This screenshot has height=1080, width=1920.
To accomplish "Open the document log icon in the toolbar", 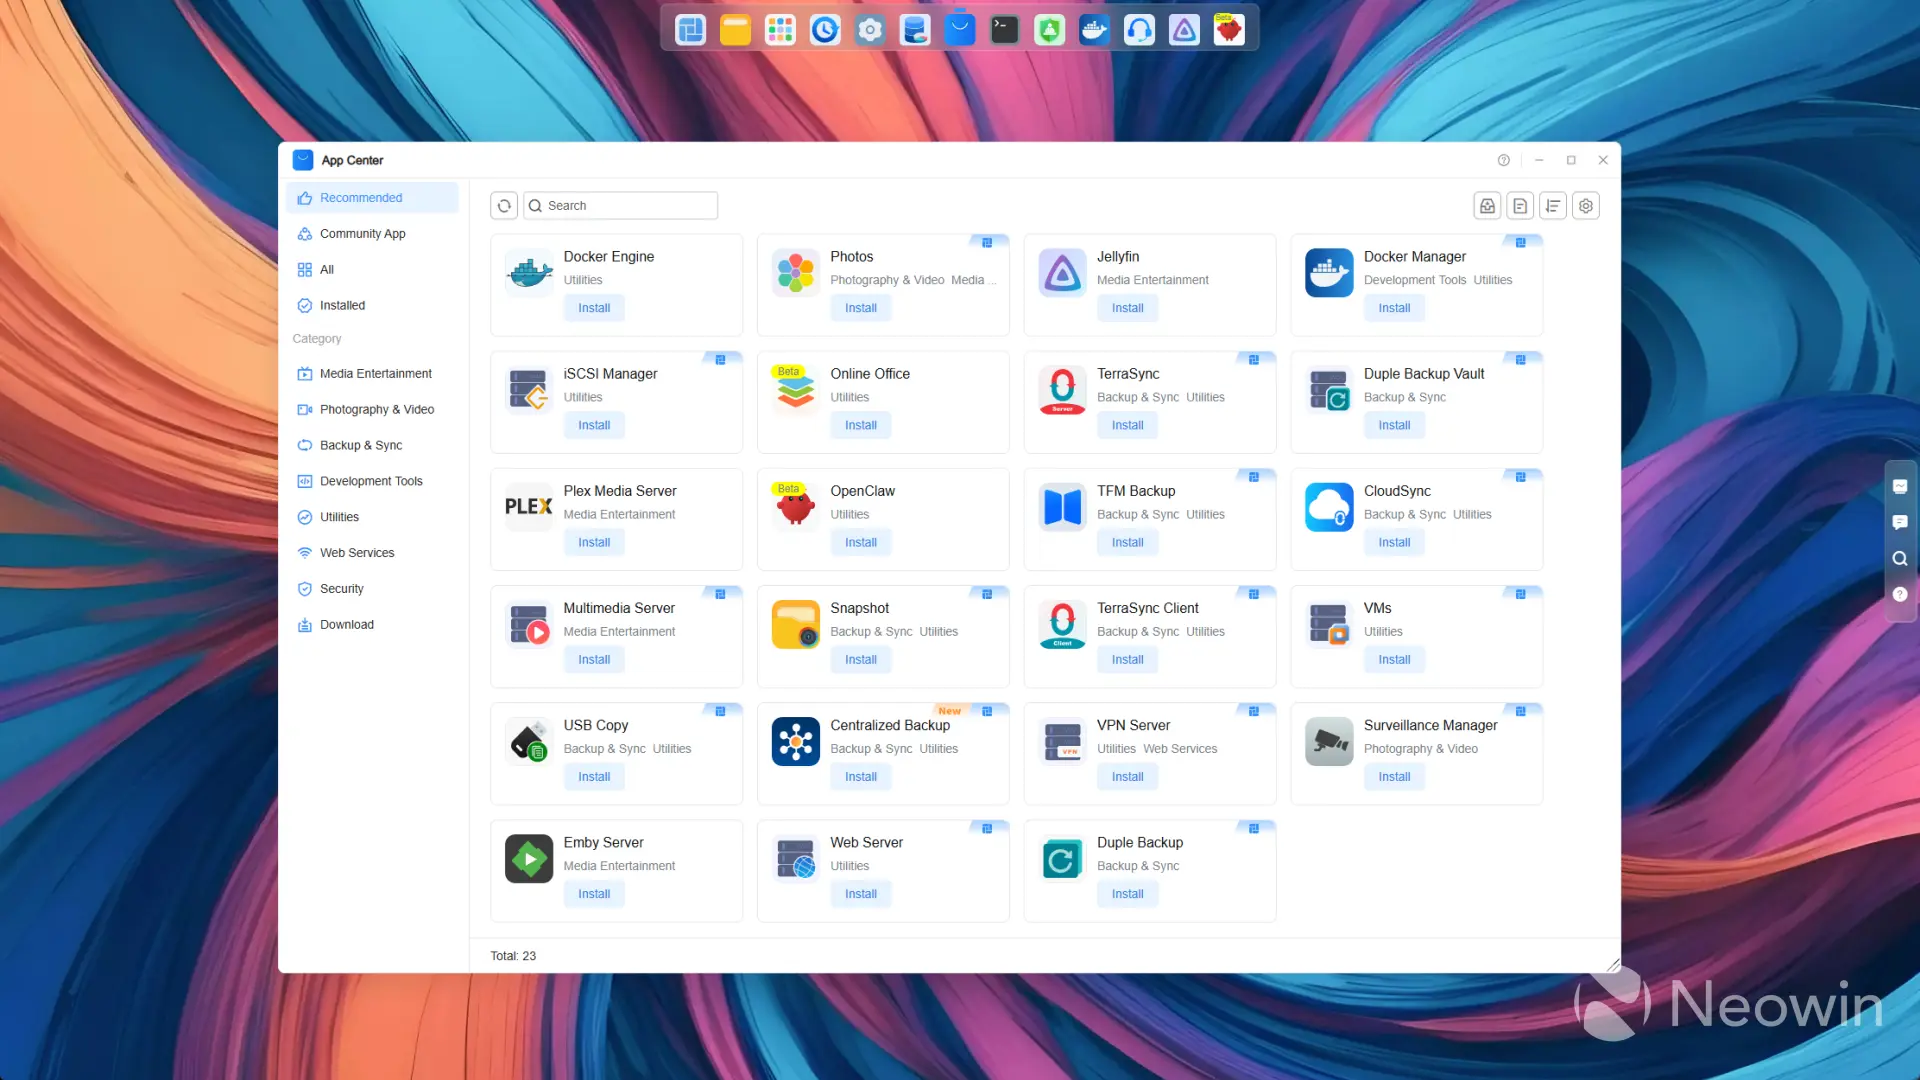I will [x=1520, y=206].
